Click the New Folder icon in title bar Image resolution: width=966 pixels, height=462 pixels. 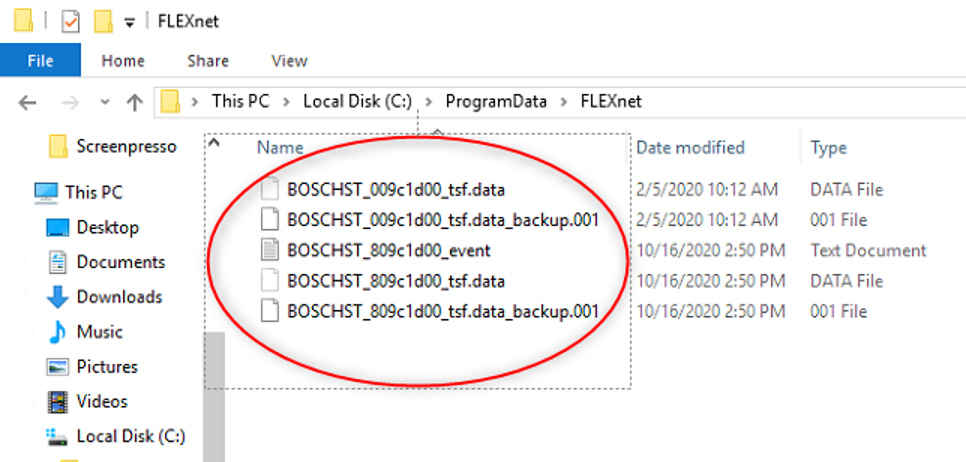click(x=102, y=21)
